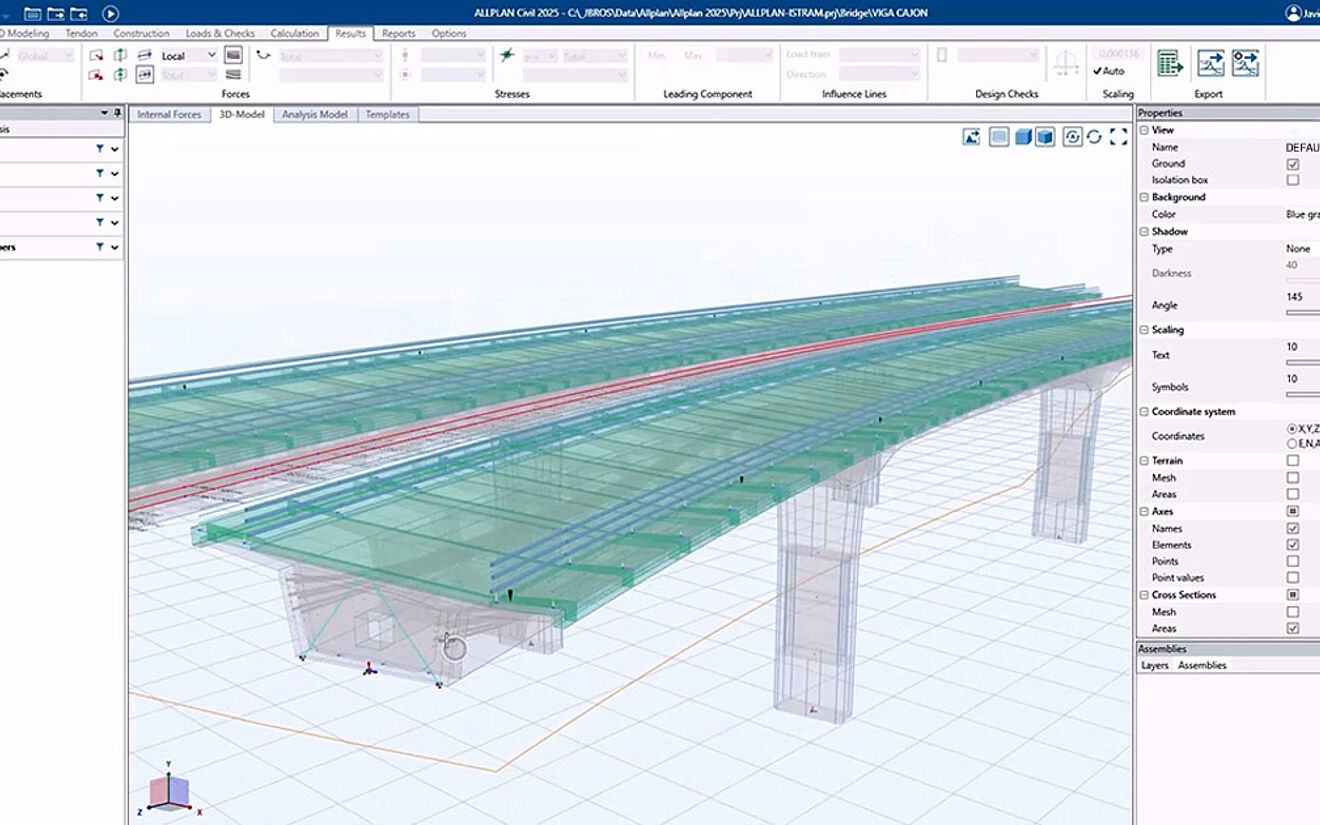
Task: Enable the Isolation box checkbox
Action: 1293,180
